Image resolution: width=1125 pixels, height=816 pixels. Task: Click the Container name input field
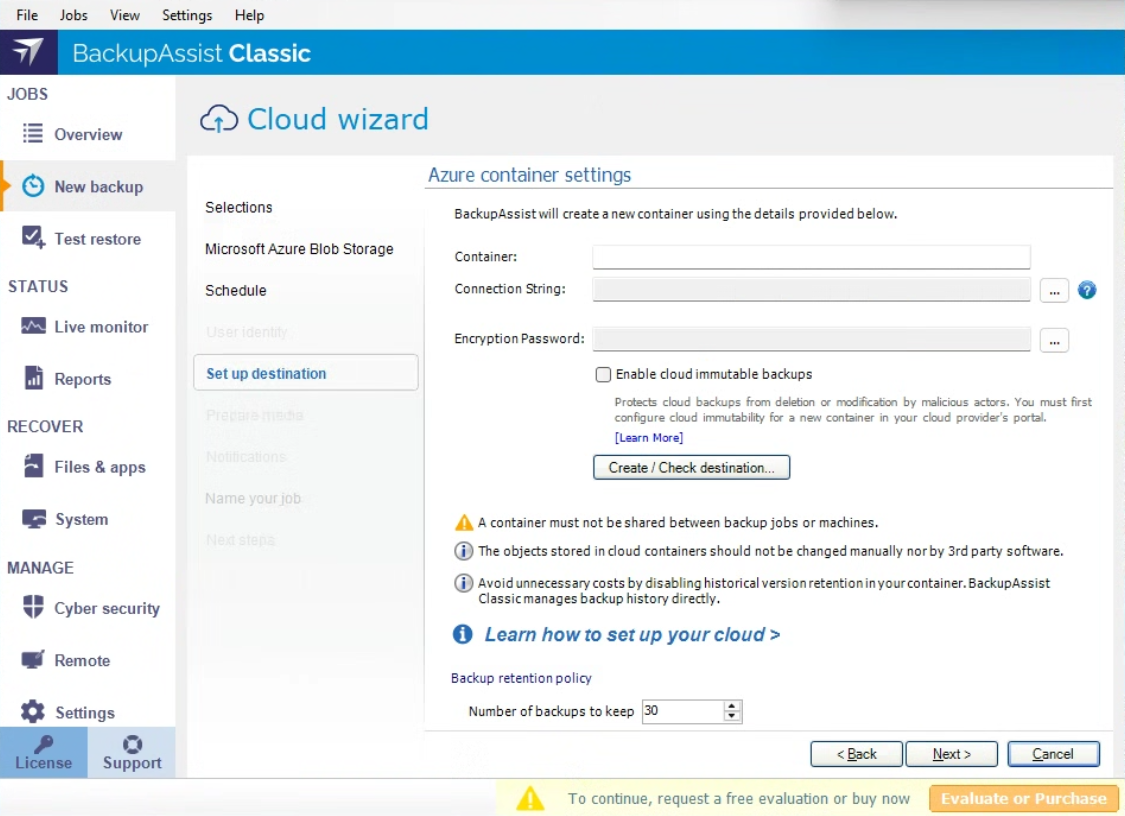pyautogui.click(x=811, y=257)
